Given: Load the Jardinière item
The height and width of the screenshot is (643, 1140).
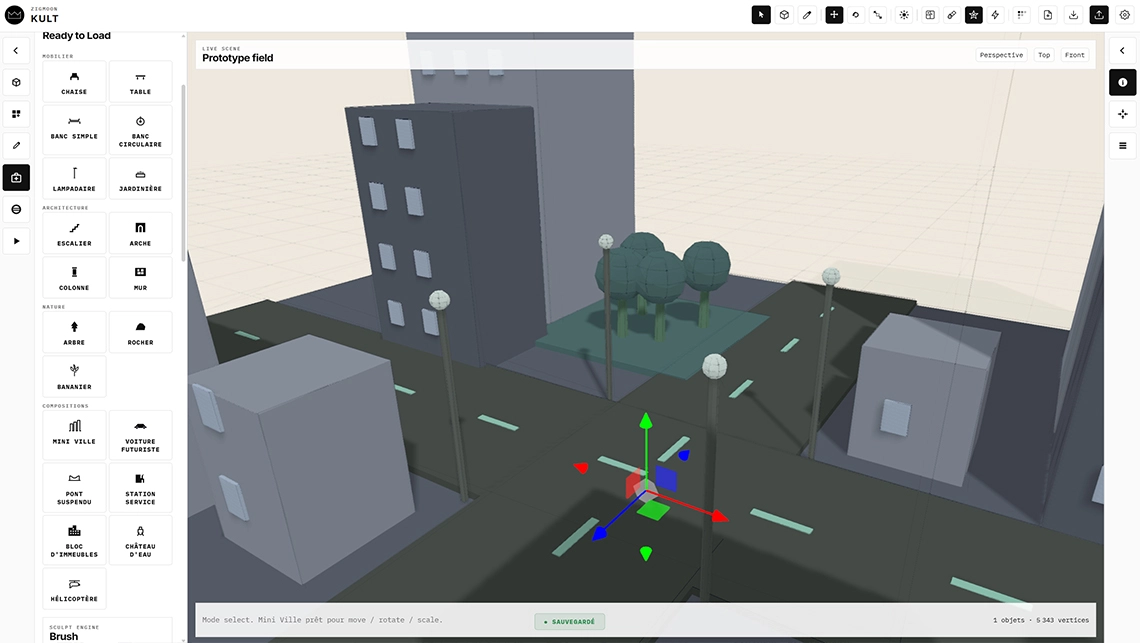Looking at the screenshot, I should 140,178.
